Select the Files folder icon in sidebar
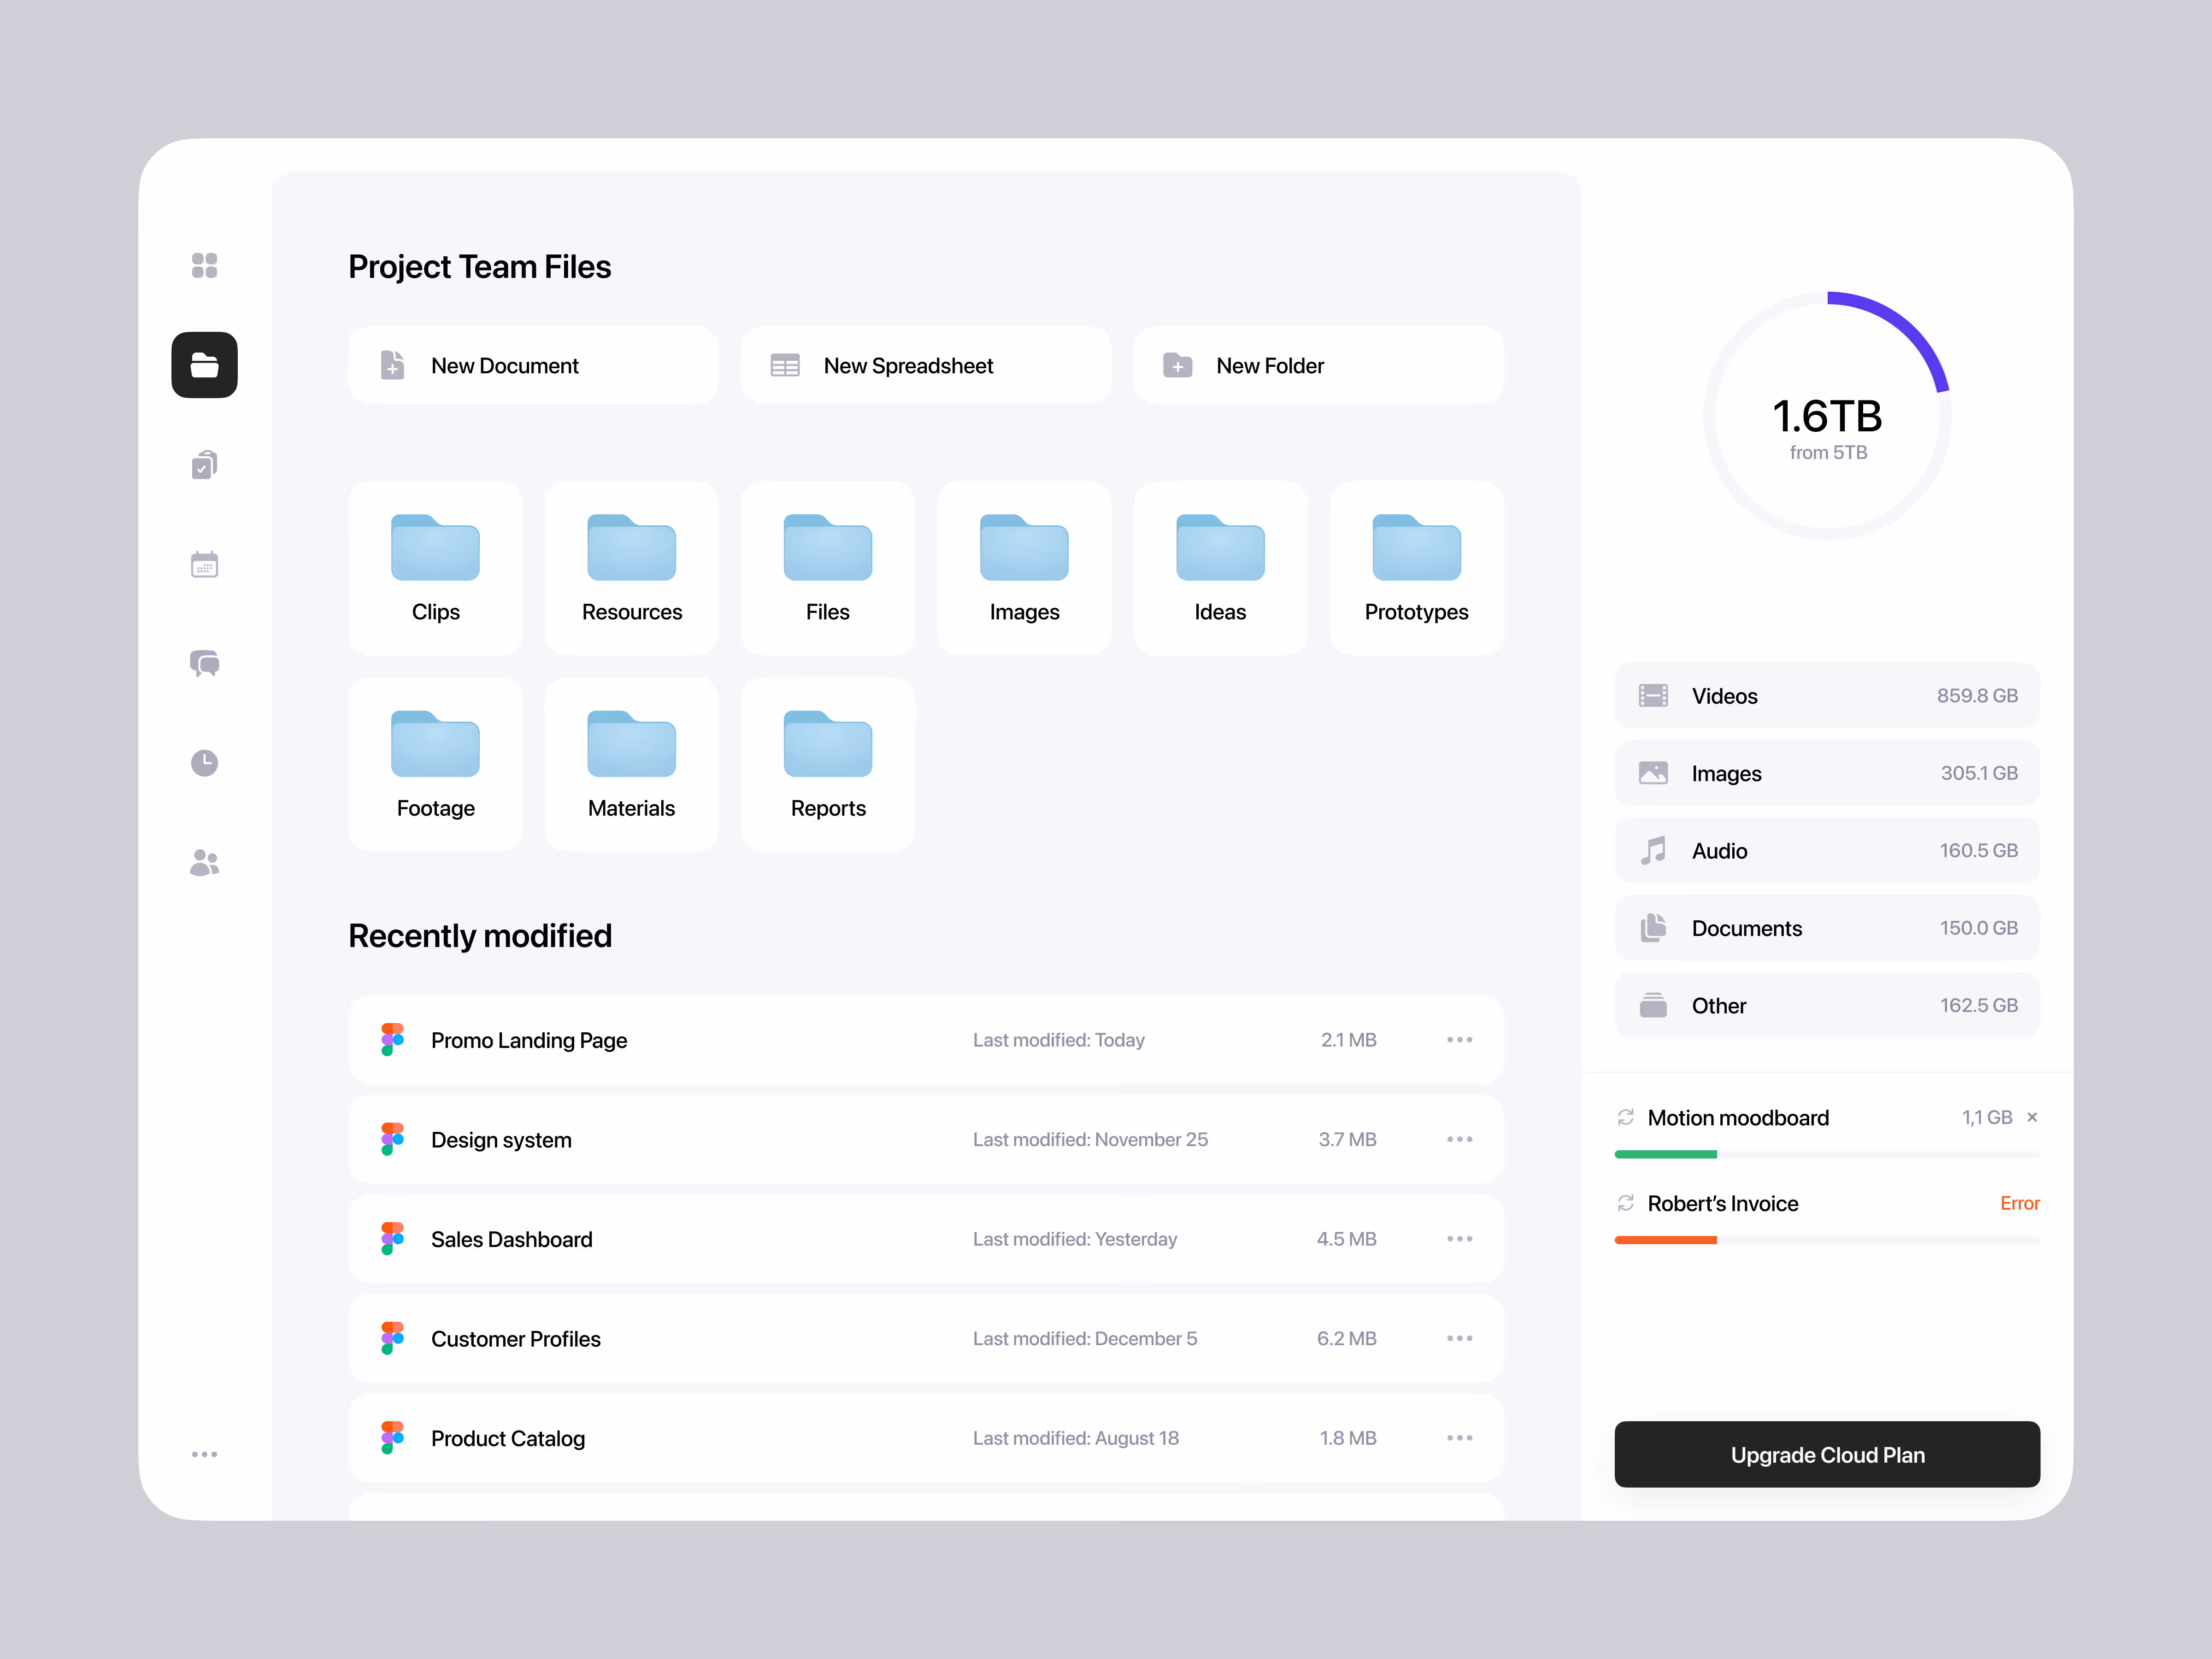2212x1659 pixels. pyautogui.click(x=204, y=365)
